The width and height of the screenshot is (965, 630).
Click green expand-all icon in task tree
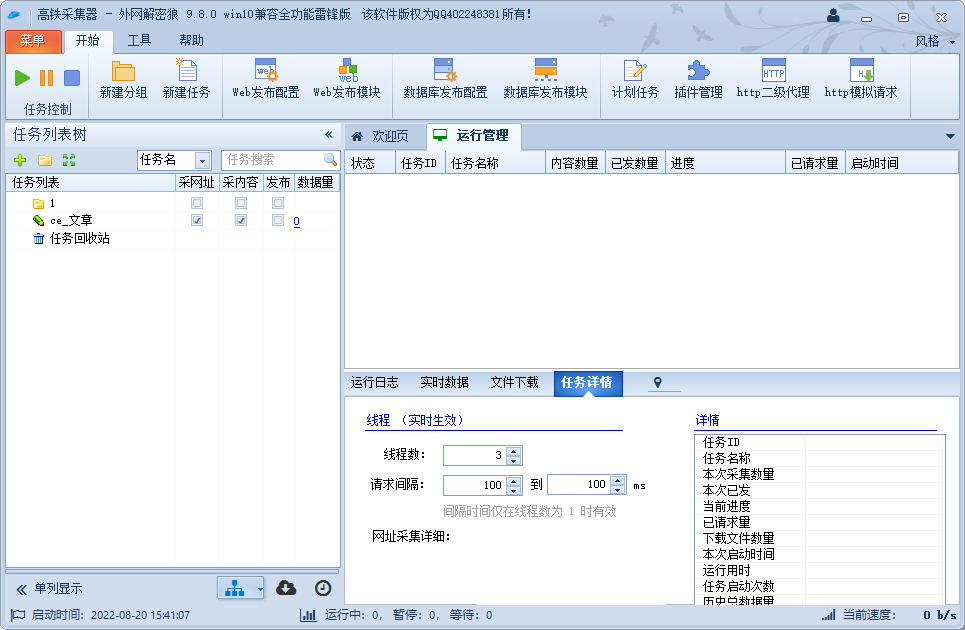69,161
